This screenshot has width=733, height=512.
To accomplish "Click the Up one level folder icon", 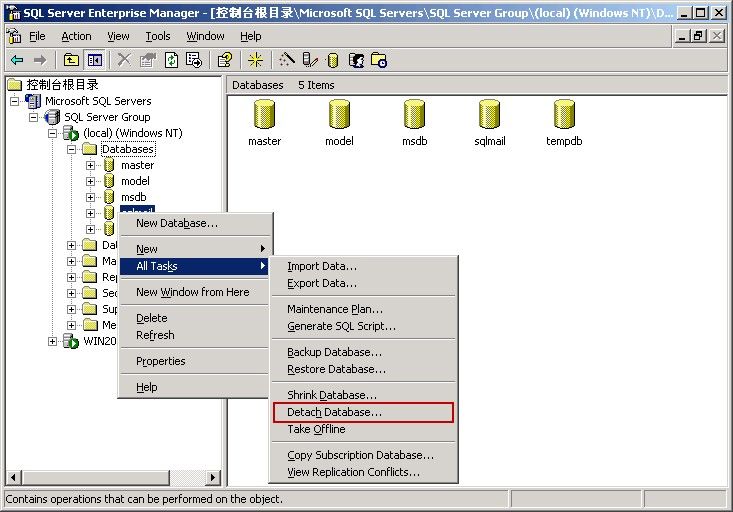I will tap(71, 60).
